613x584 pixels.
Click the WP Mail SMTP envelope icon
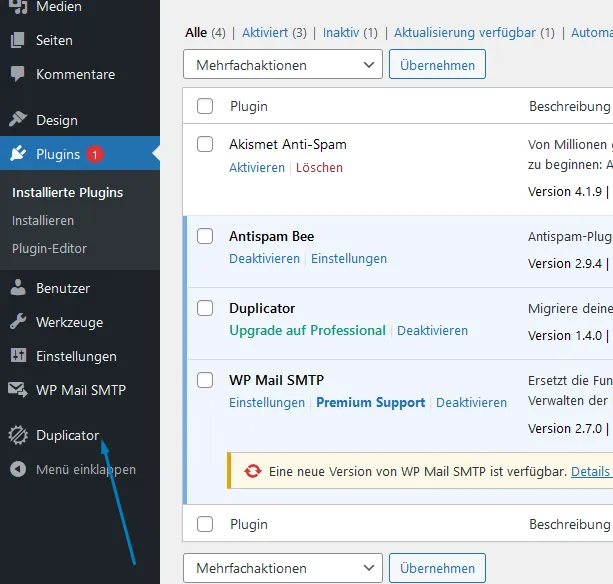point(18,389)
